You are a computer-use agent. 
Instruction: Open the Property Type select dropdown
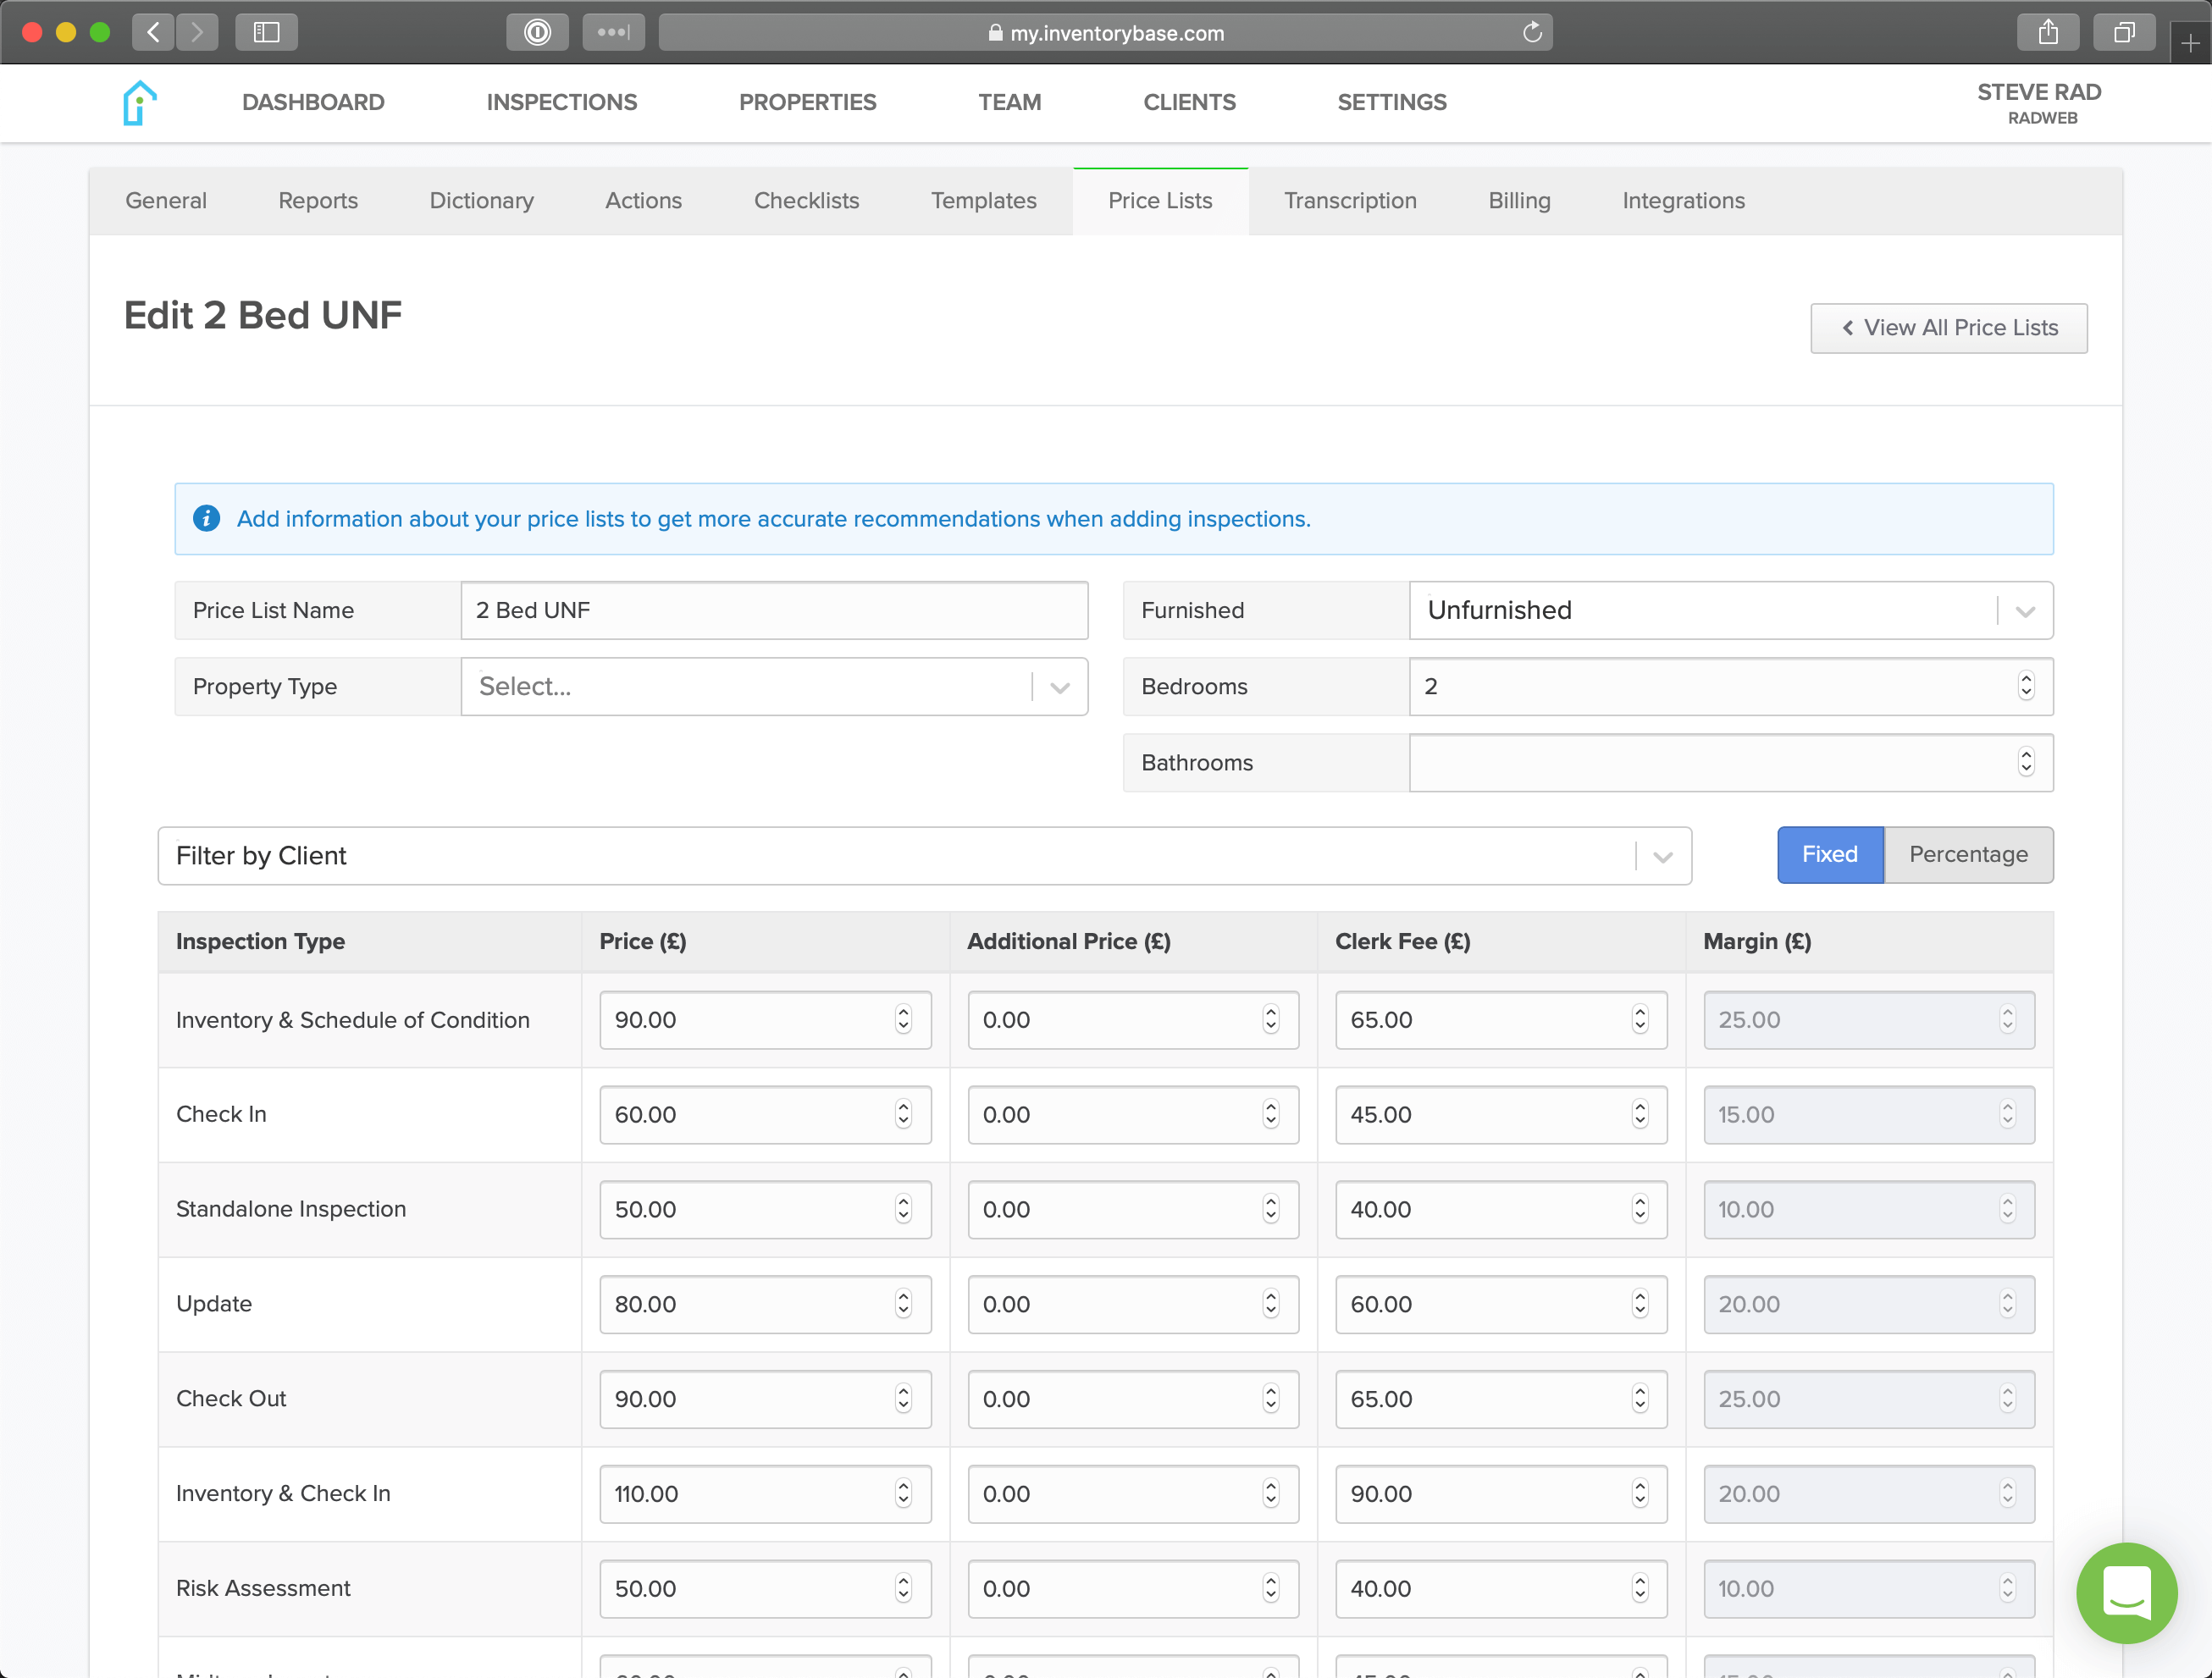pos(774,686)
